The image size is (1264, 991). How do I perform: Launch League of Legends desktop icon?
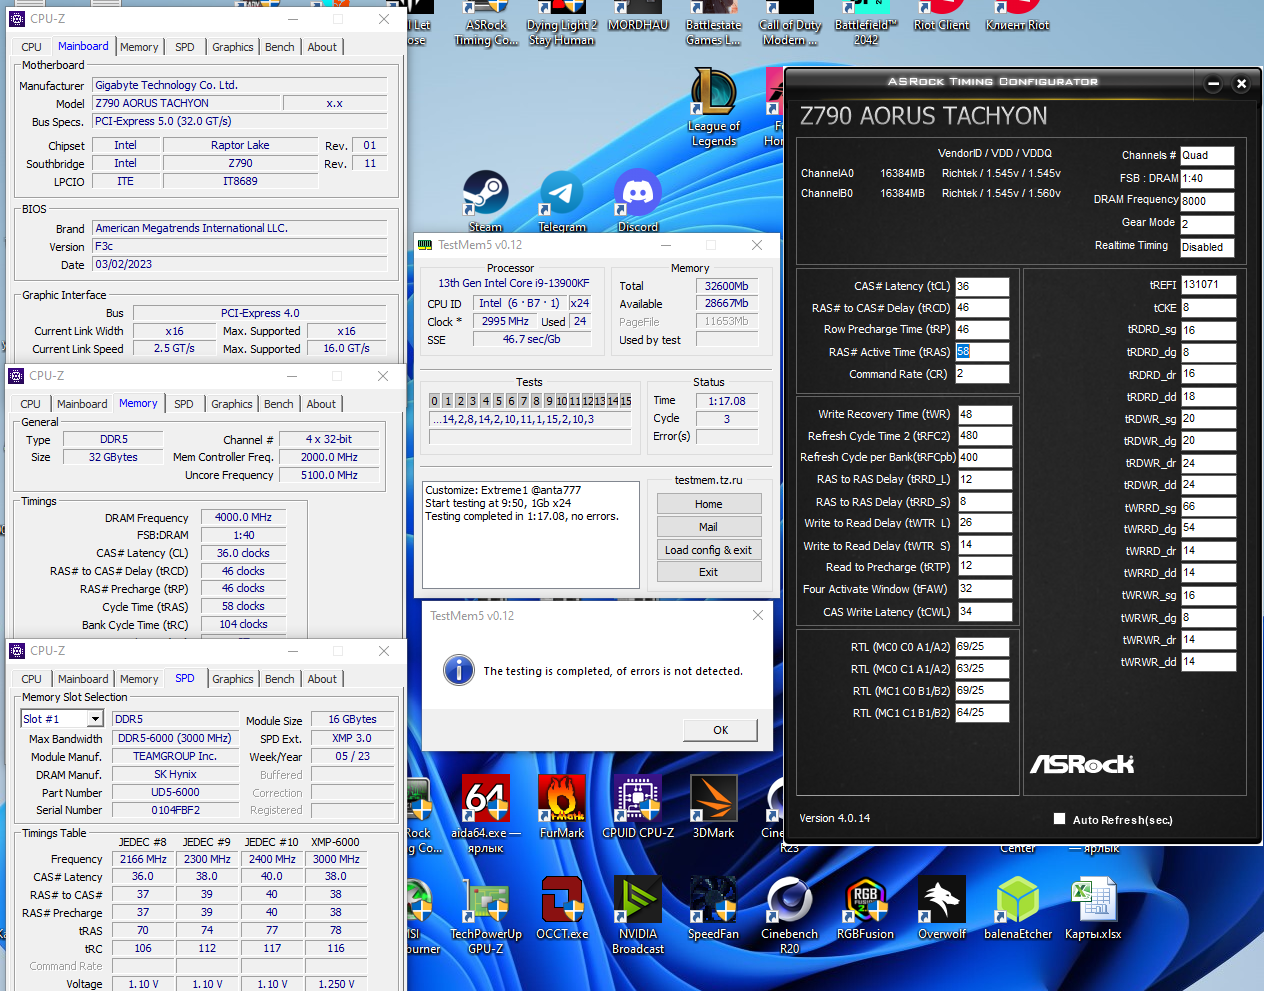click(713, 107)
